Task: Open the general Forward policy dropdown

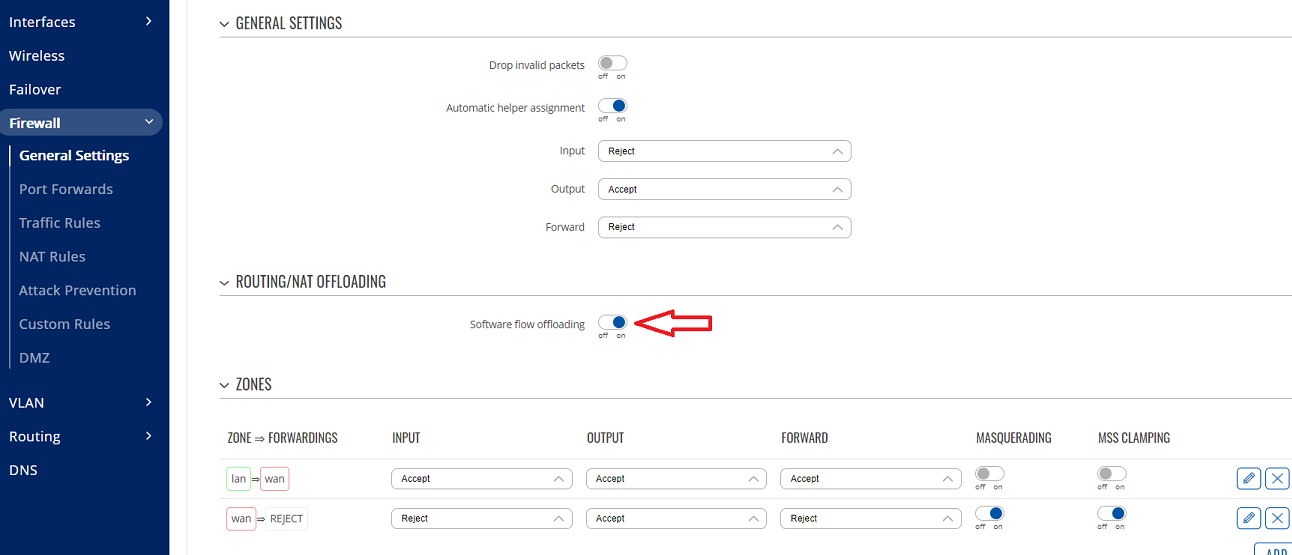Action: (x=724, y=227)
